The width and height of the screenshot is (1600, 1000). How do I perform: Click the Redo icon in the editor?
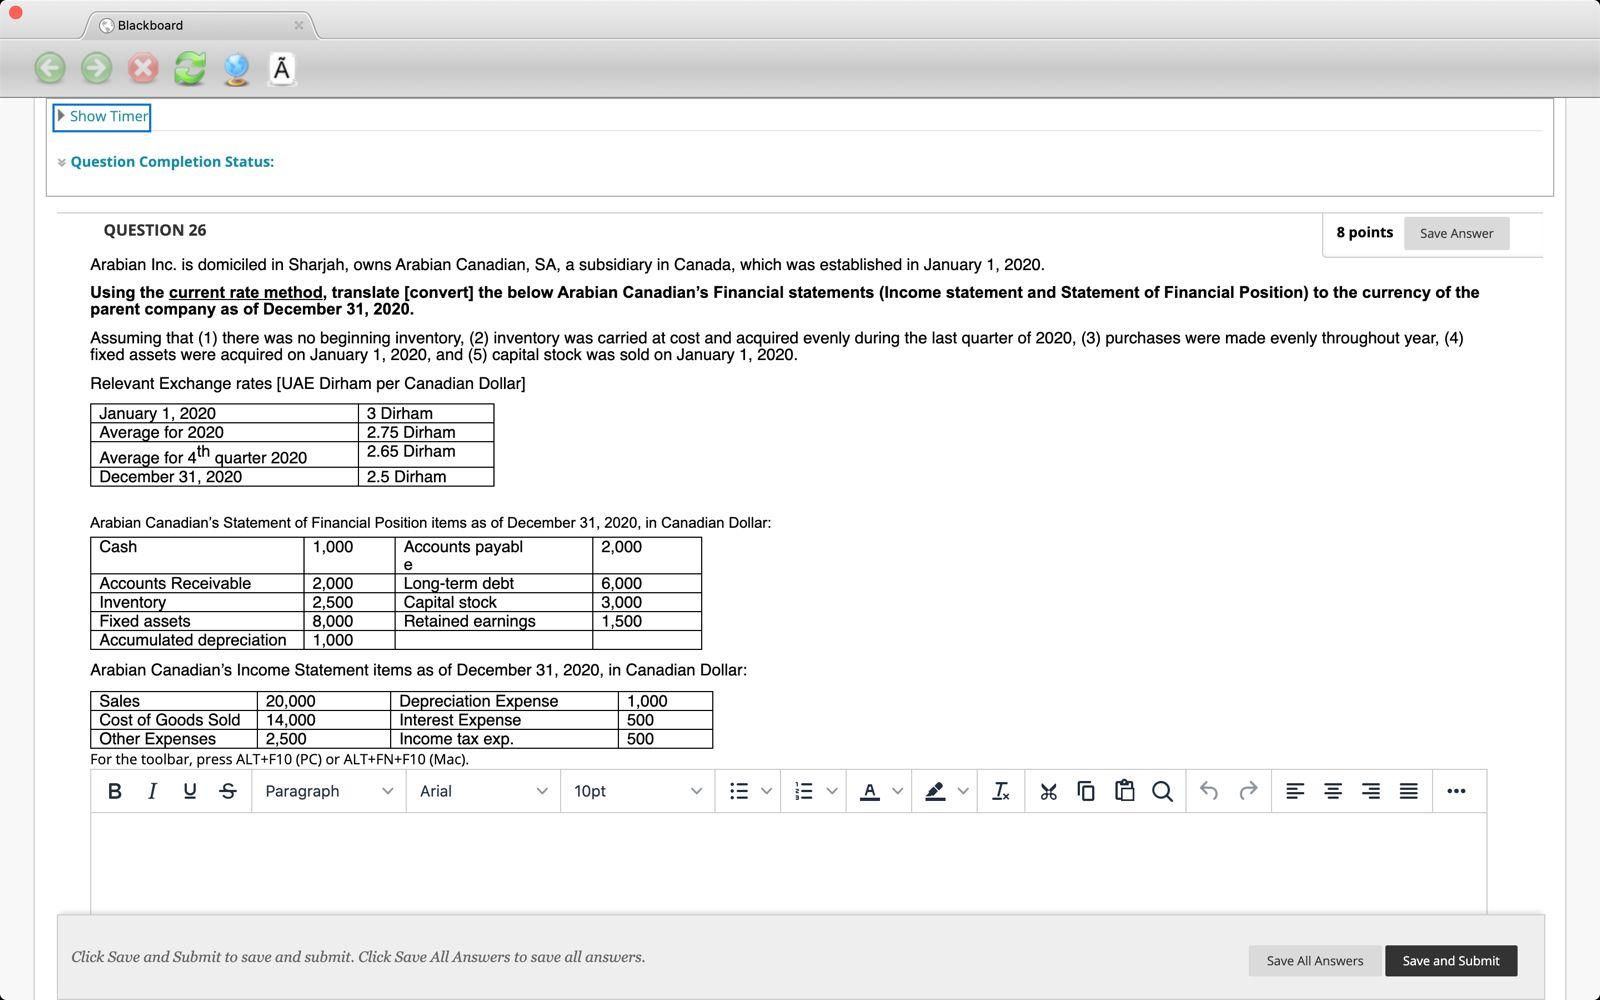click(1248, 791)
